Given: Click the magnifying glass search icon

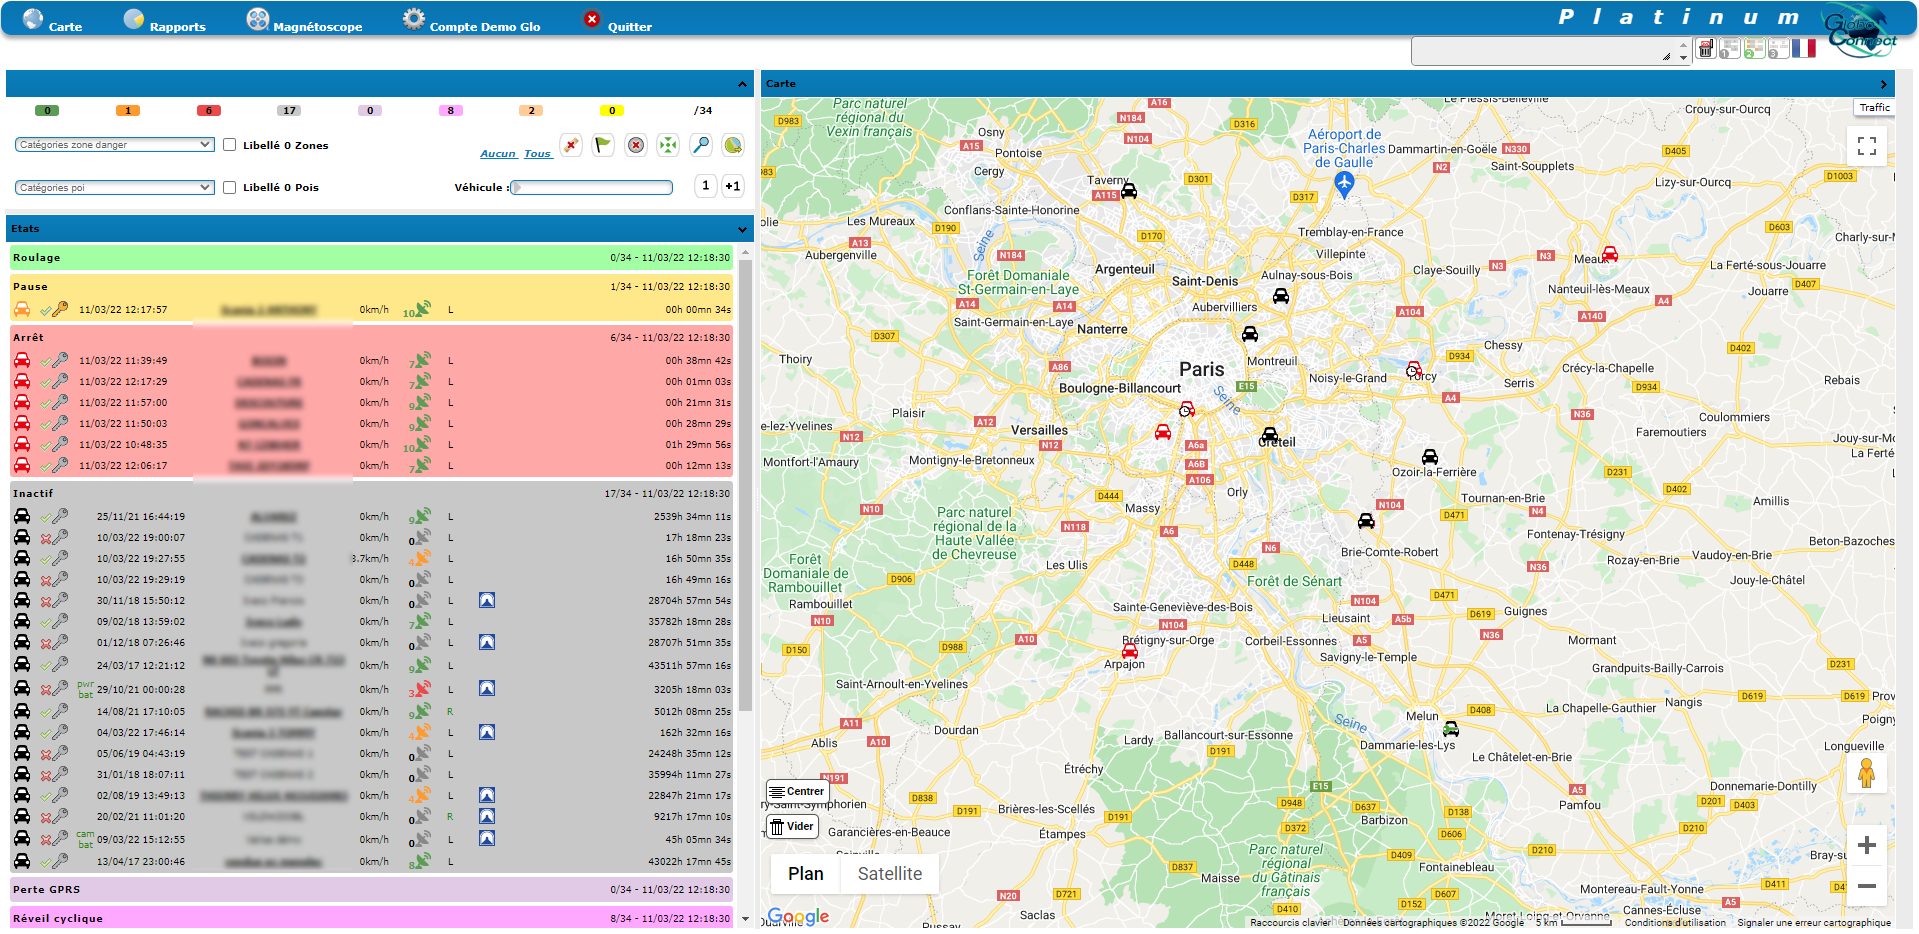Looking at the screenshot, I should coord(701,145).
